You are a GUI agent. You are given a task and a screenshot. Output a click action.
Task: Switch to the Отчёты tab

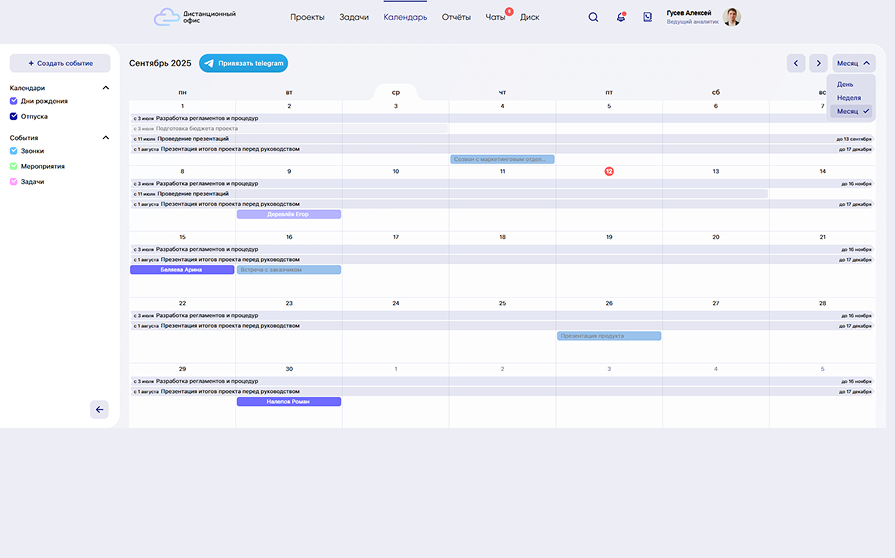coord(456,17)
